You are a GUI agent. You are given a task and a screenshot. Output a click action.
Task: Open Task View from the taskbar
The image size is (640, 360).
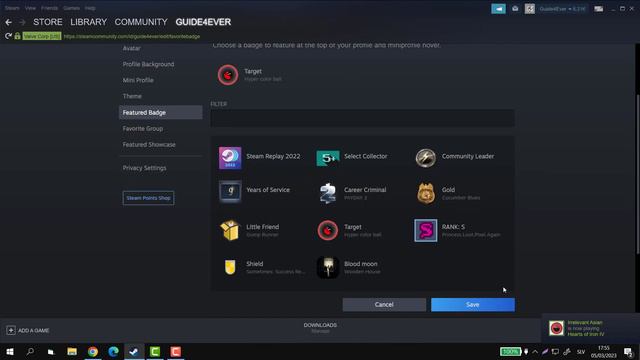(51, 351)
